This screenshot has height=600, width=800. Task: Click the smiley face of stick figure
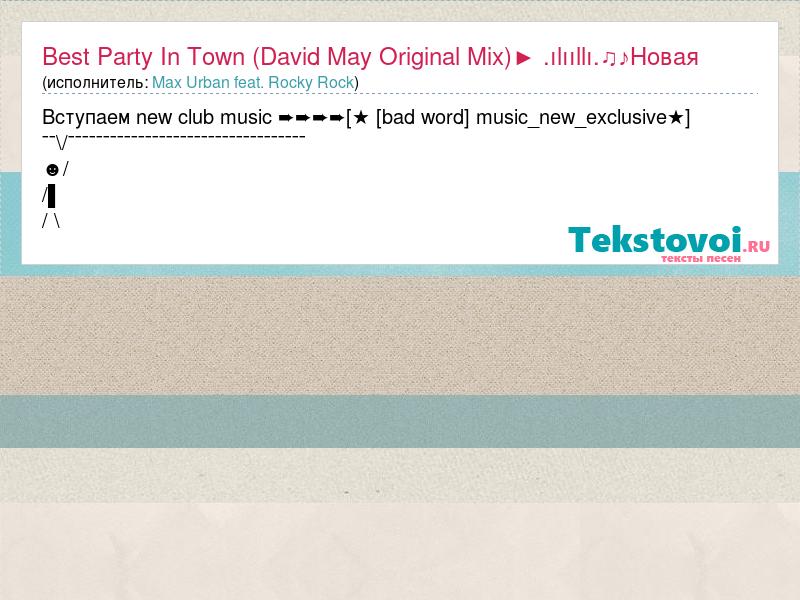[52, 170]
